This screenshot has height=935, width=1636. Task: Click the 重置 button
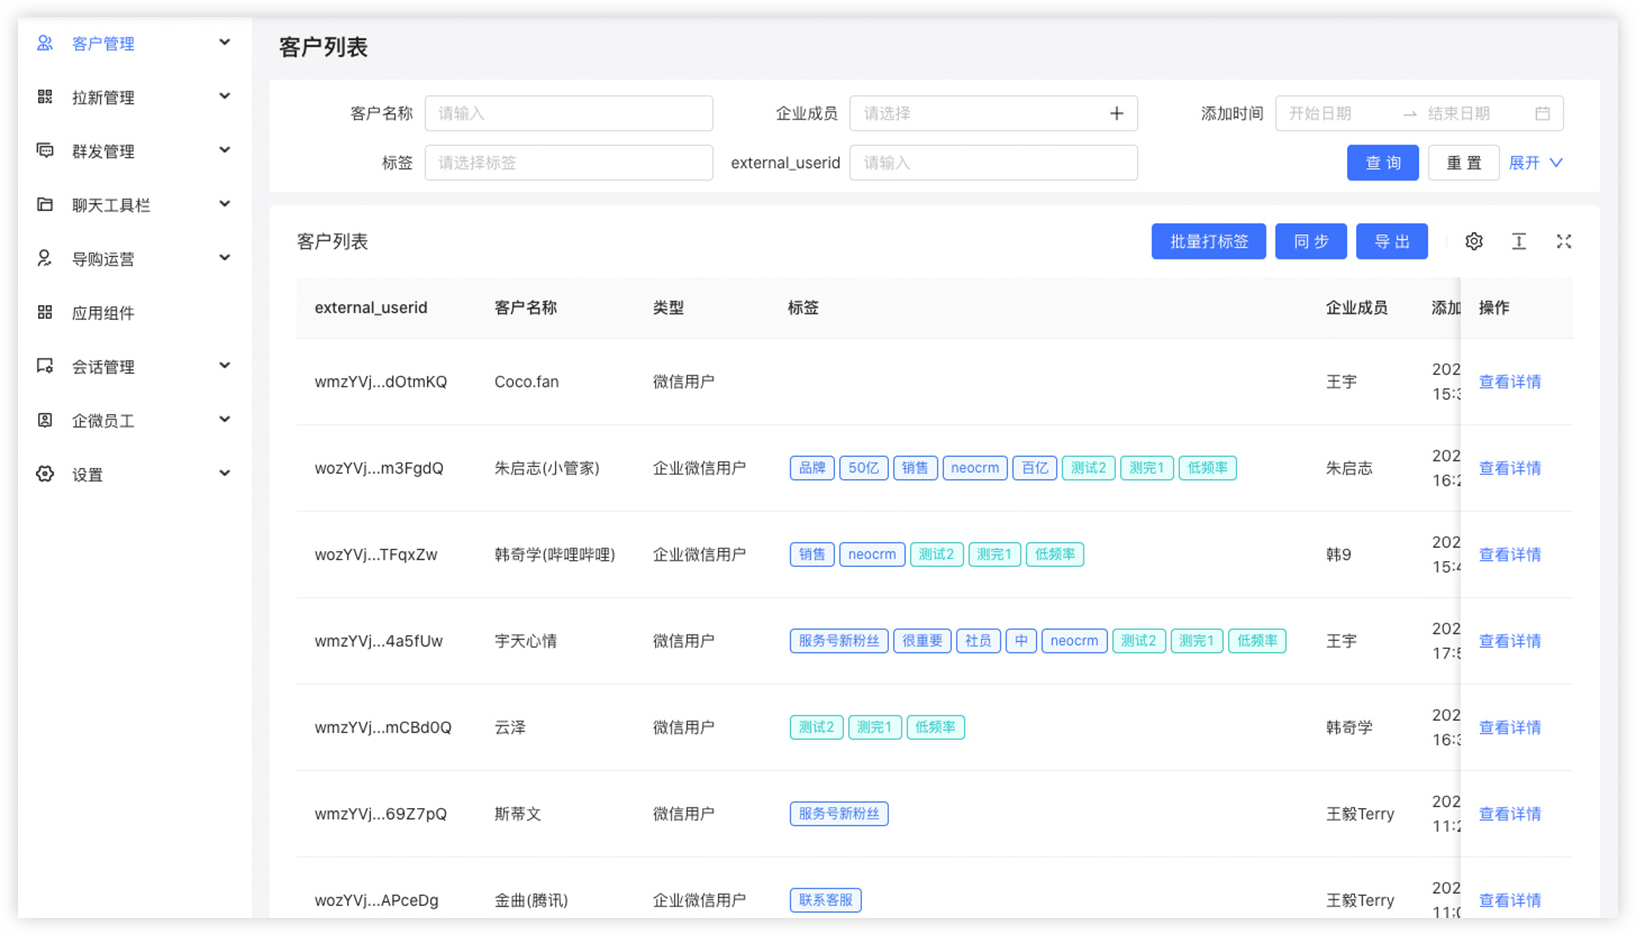click(x=1464, y=163)
